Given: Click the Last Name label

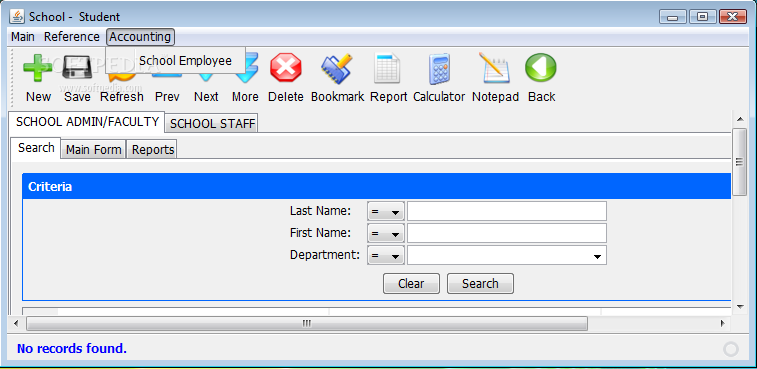Looking at the screenshot, I should tap(321, 211).
